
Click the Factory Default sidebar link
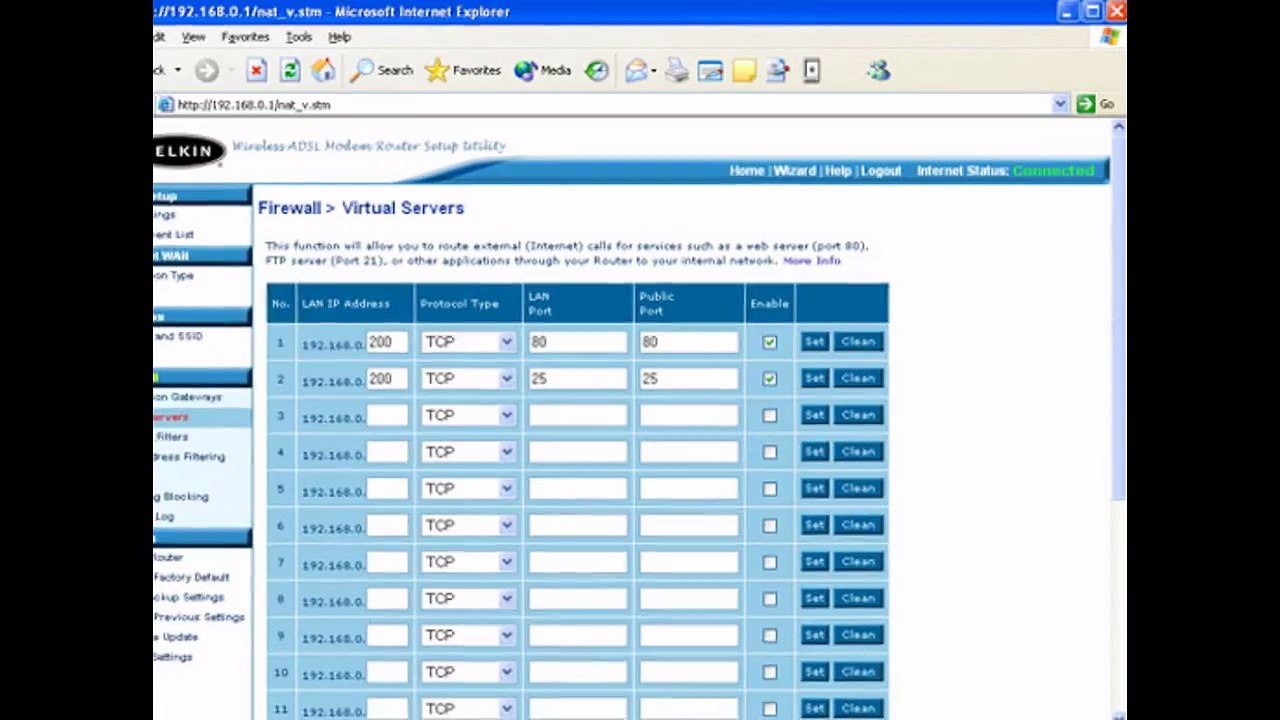pyautogui.click(x=191, y=577)
